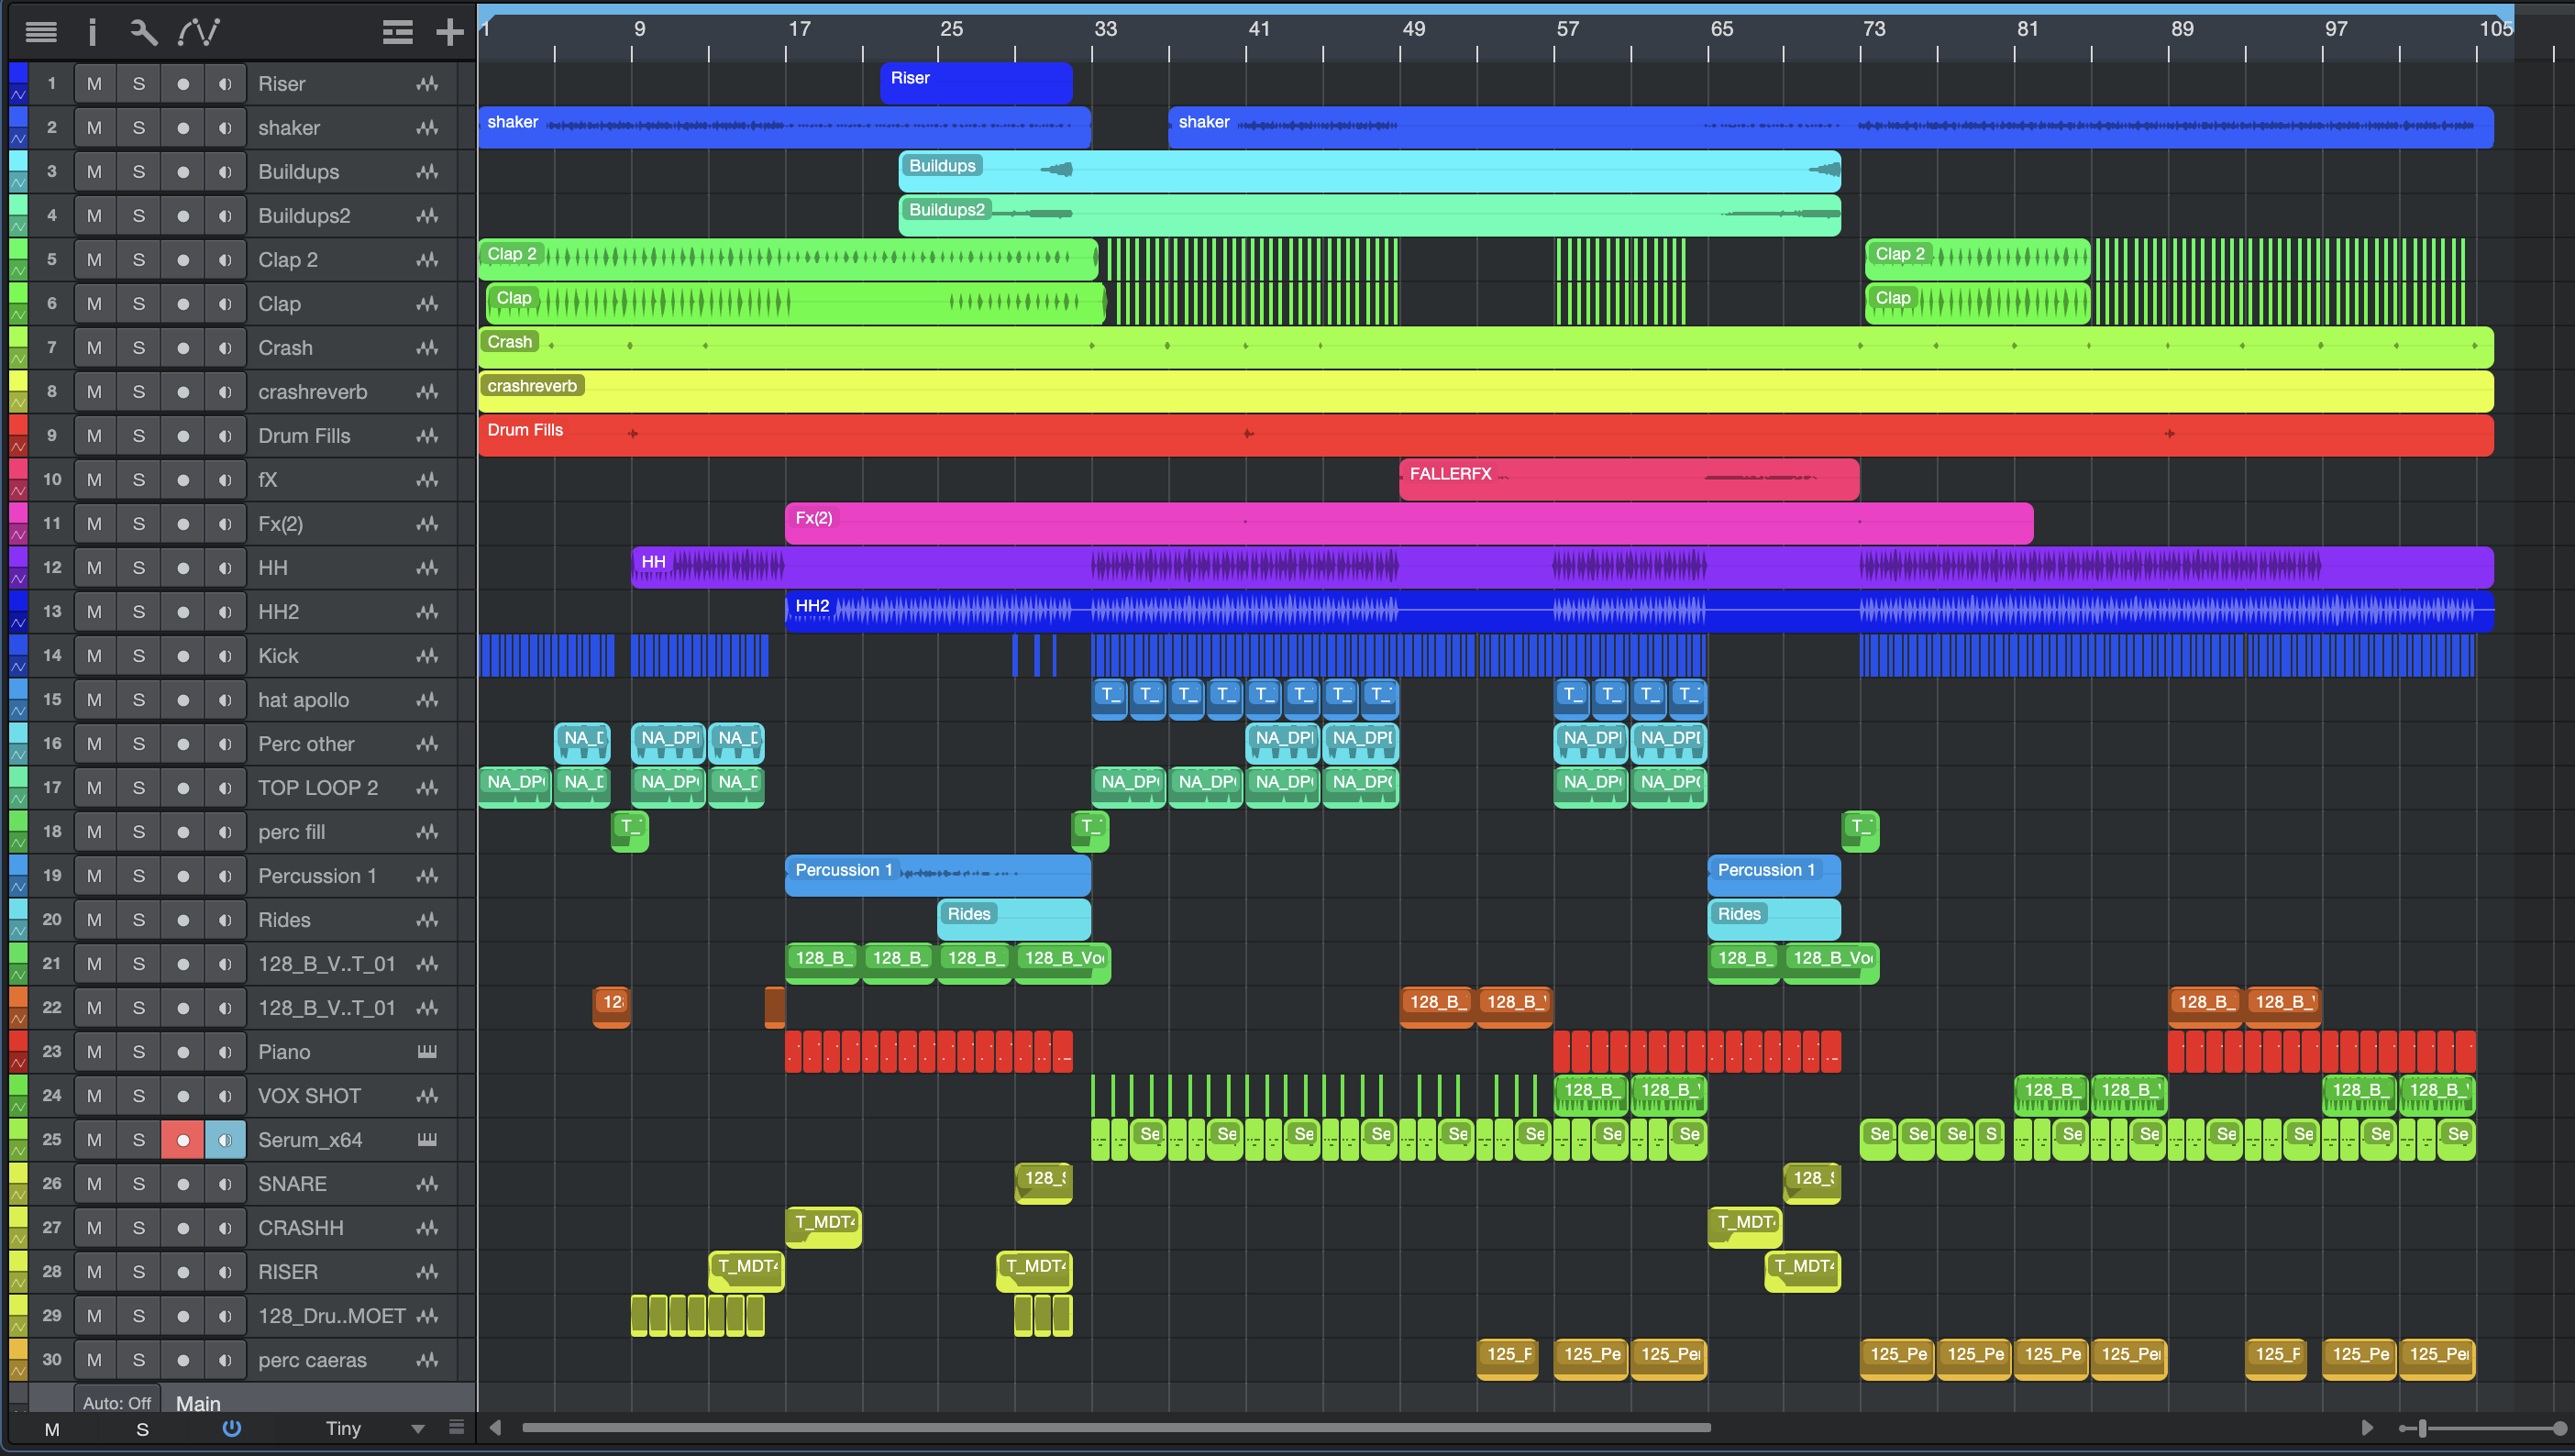Click the scroll right arrow
Viewport: 2575px width, 1456px height.
pos(2366,1427)
